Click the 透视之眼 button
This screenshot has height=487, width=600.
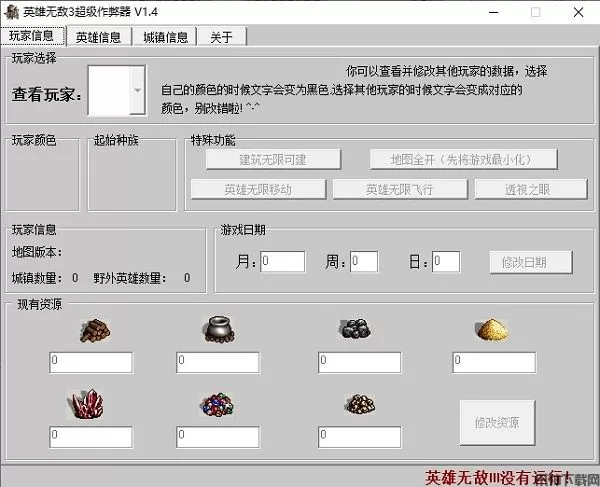click(x=531, y=189)
